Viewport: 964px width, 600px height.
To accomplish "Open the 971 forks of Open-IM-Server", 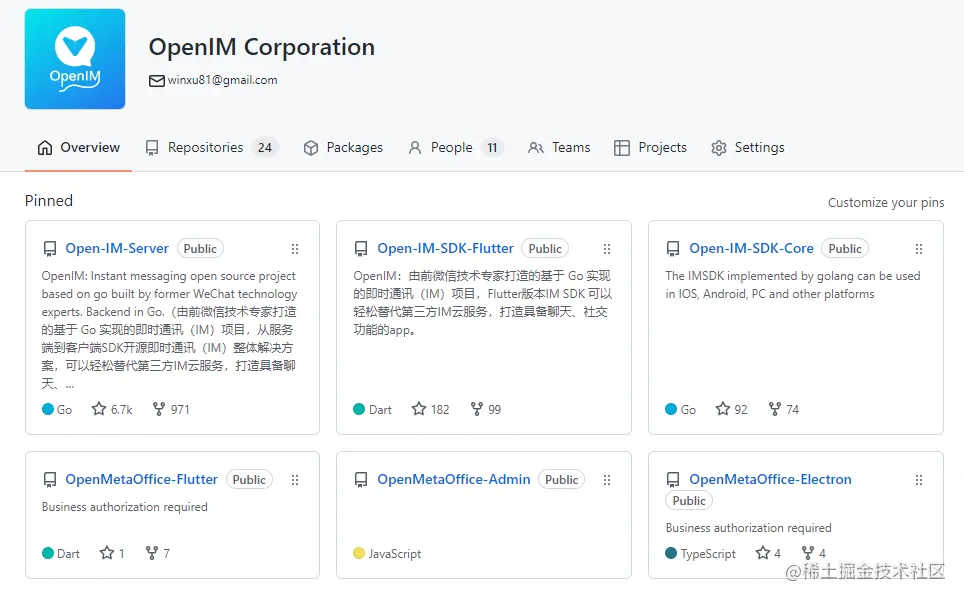I will (x=171, y=409).
